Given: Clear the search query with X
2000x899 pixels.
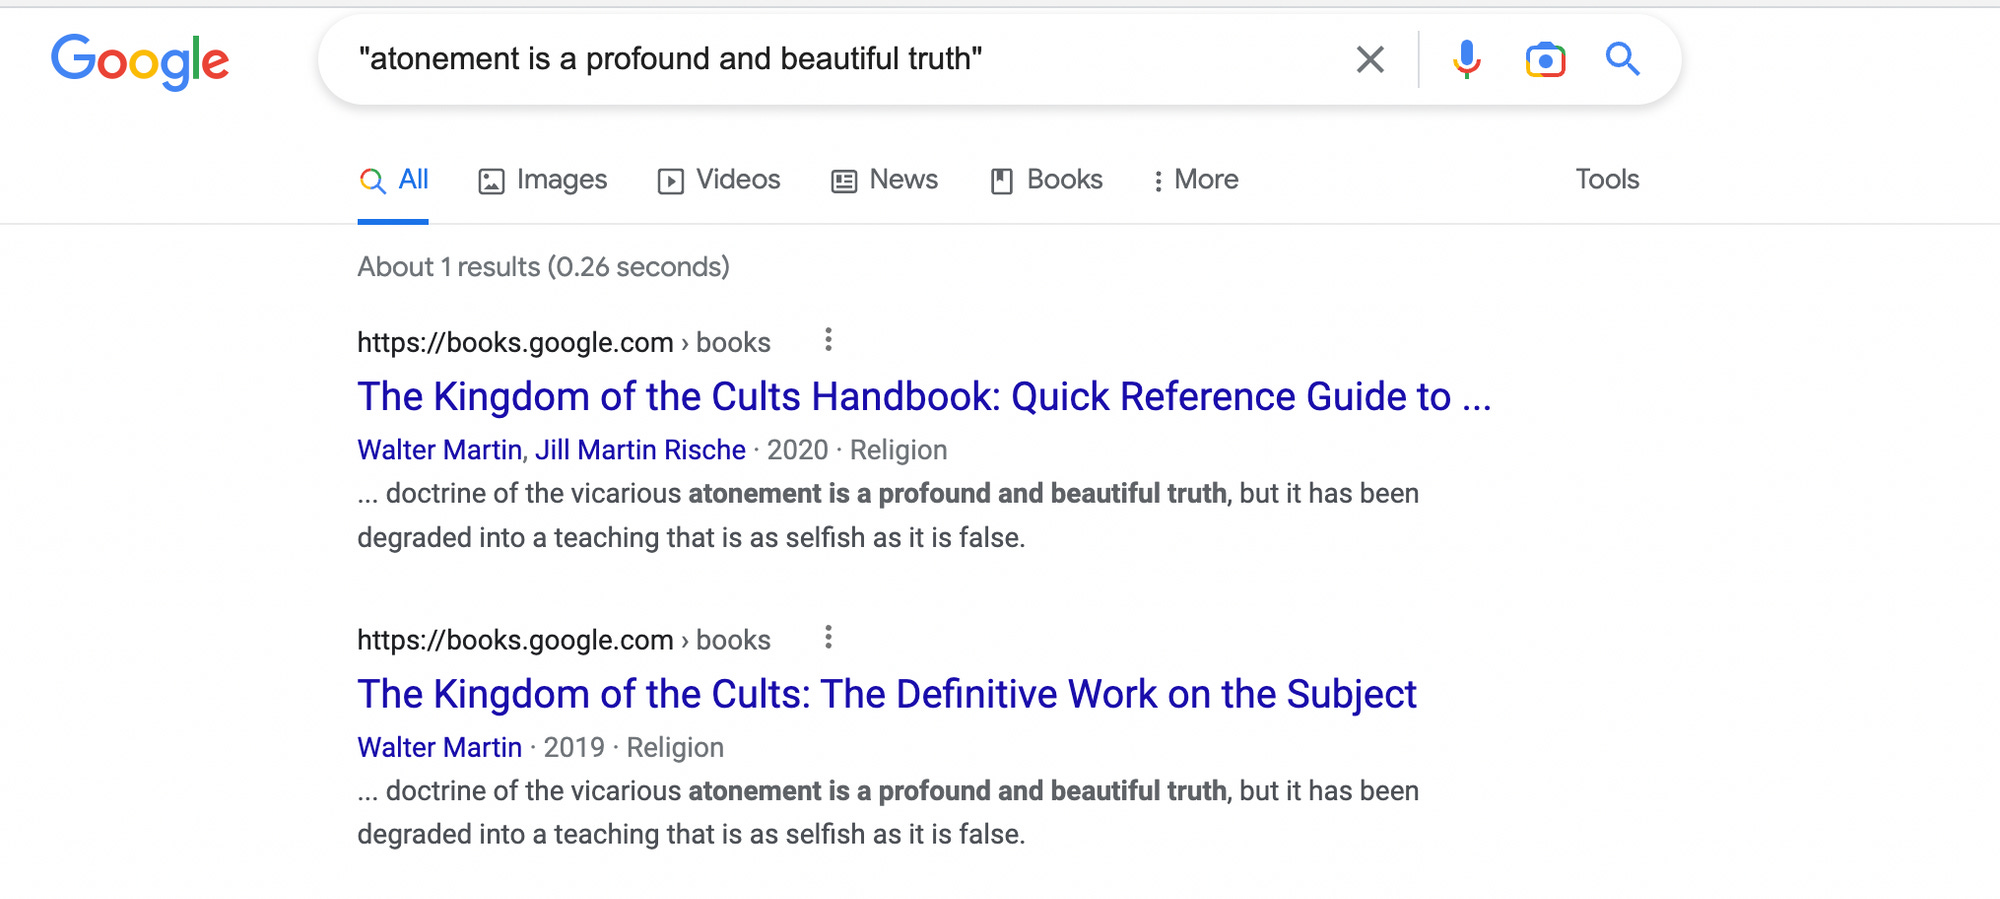Looking at the screenshot, I should (x=1370, y=60).
